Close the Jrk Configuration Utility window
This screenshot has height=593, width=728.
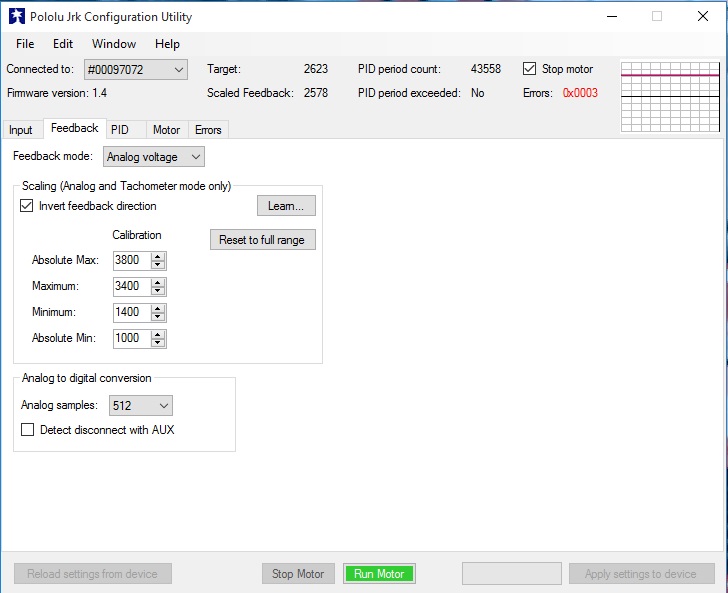tap(702, 16)
